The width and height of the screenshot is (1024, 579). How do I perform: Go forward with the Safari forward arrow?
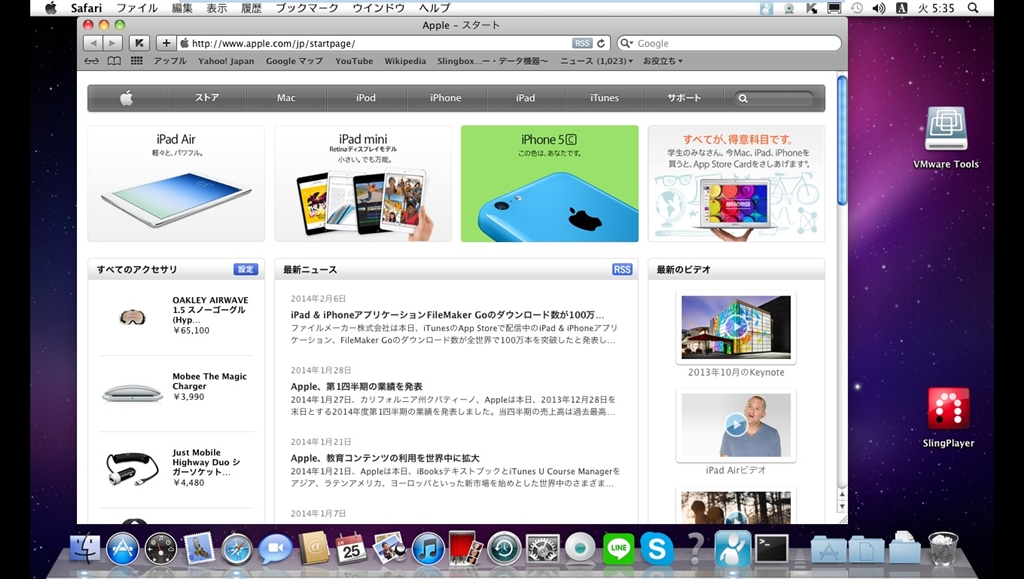point(113,43)
